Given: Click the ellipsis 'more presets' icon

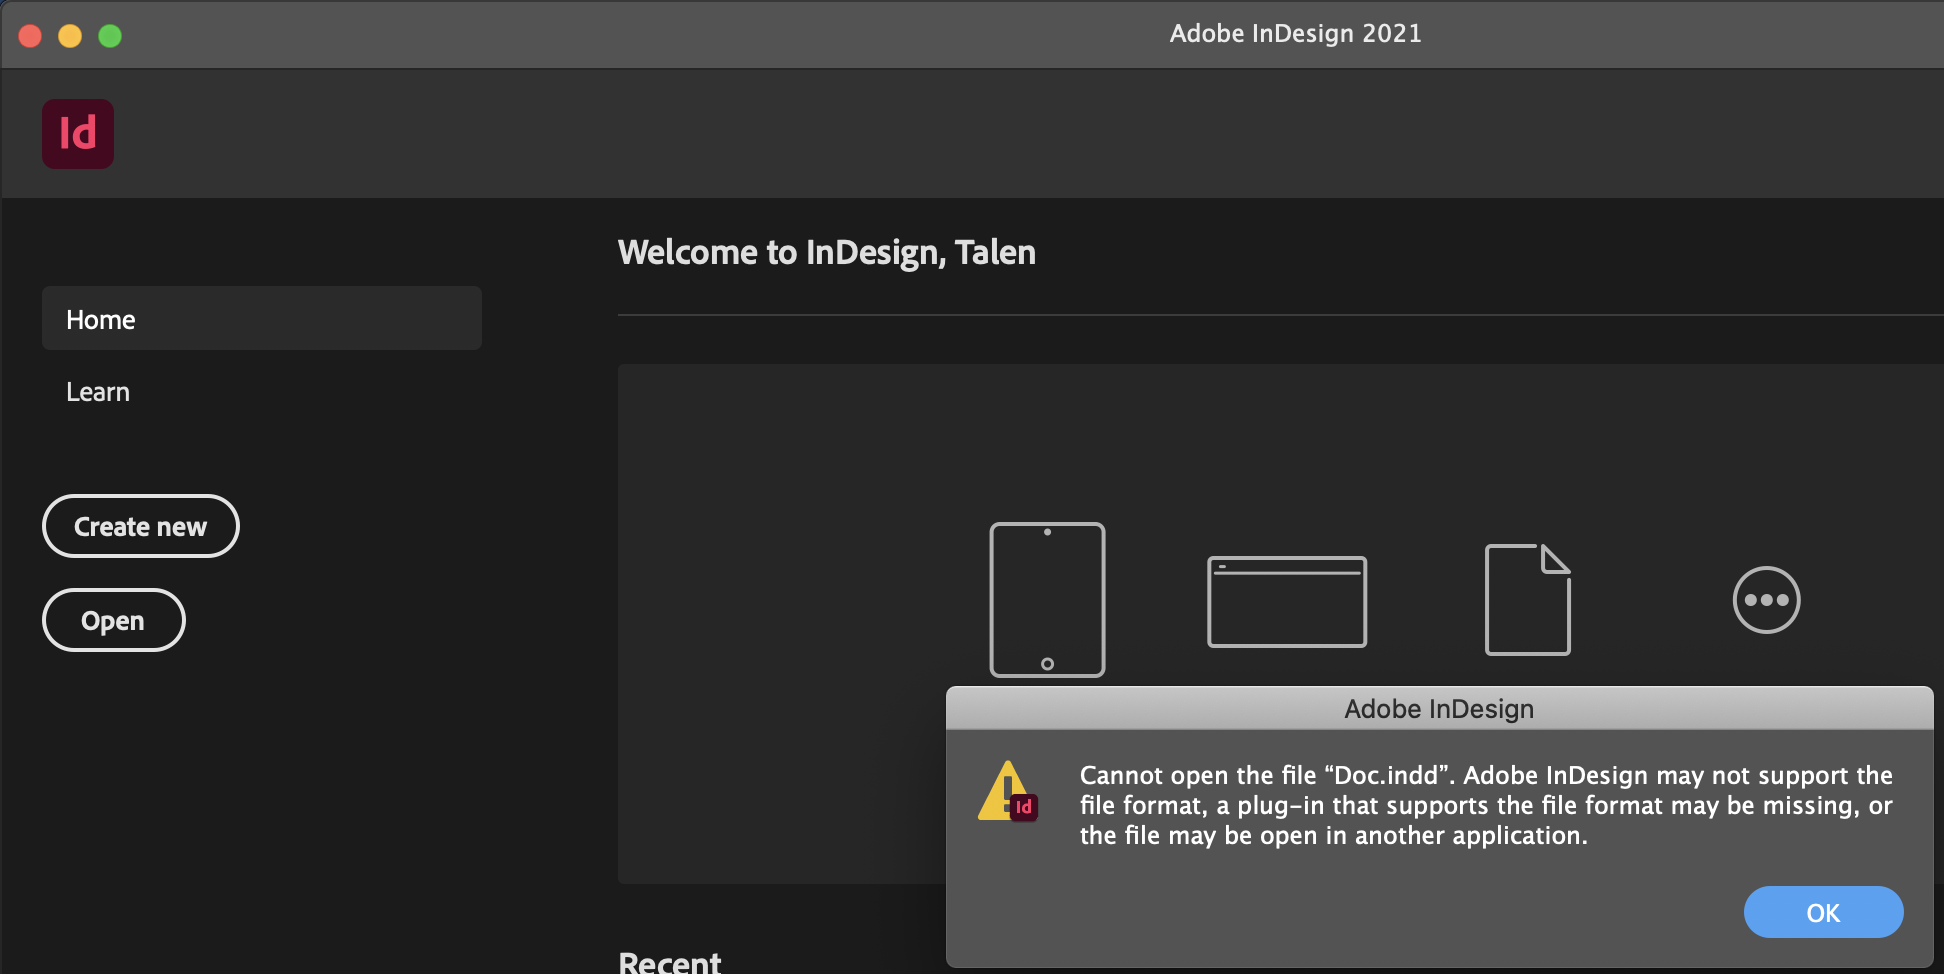Looking at the screenshot, I should tap(1766, 600).
